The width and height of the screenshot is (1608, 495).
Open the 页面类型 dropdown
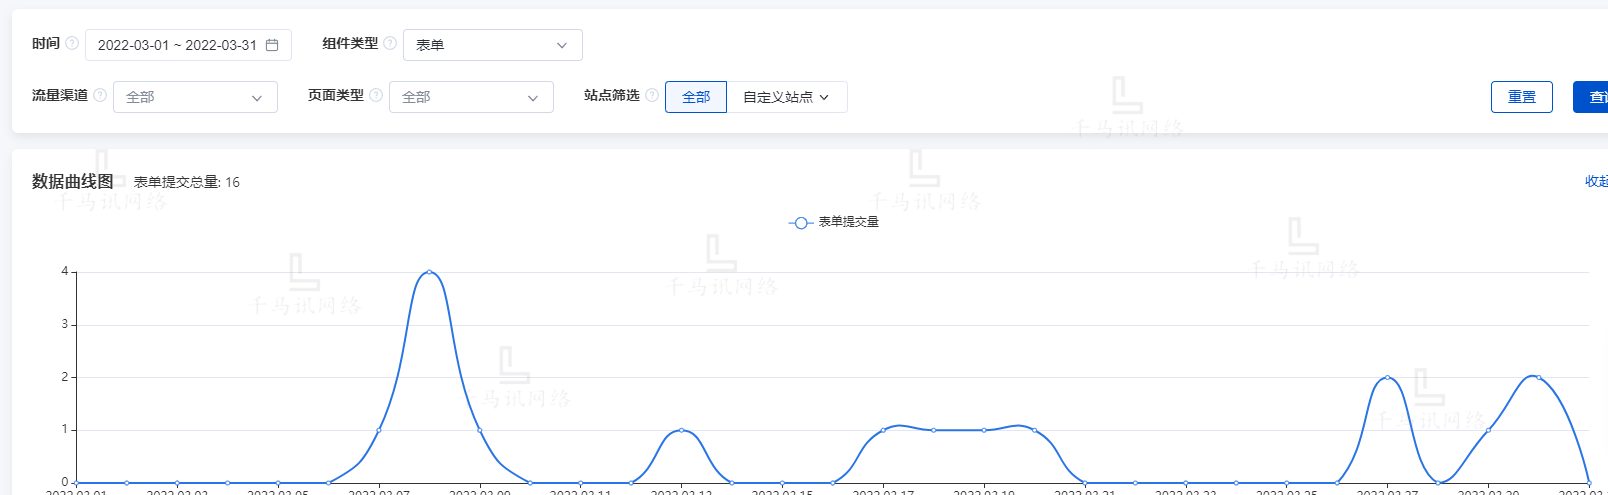(x=471, y=97)
